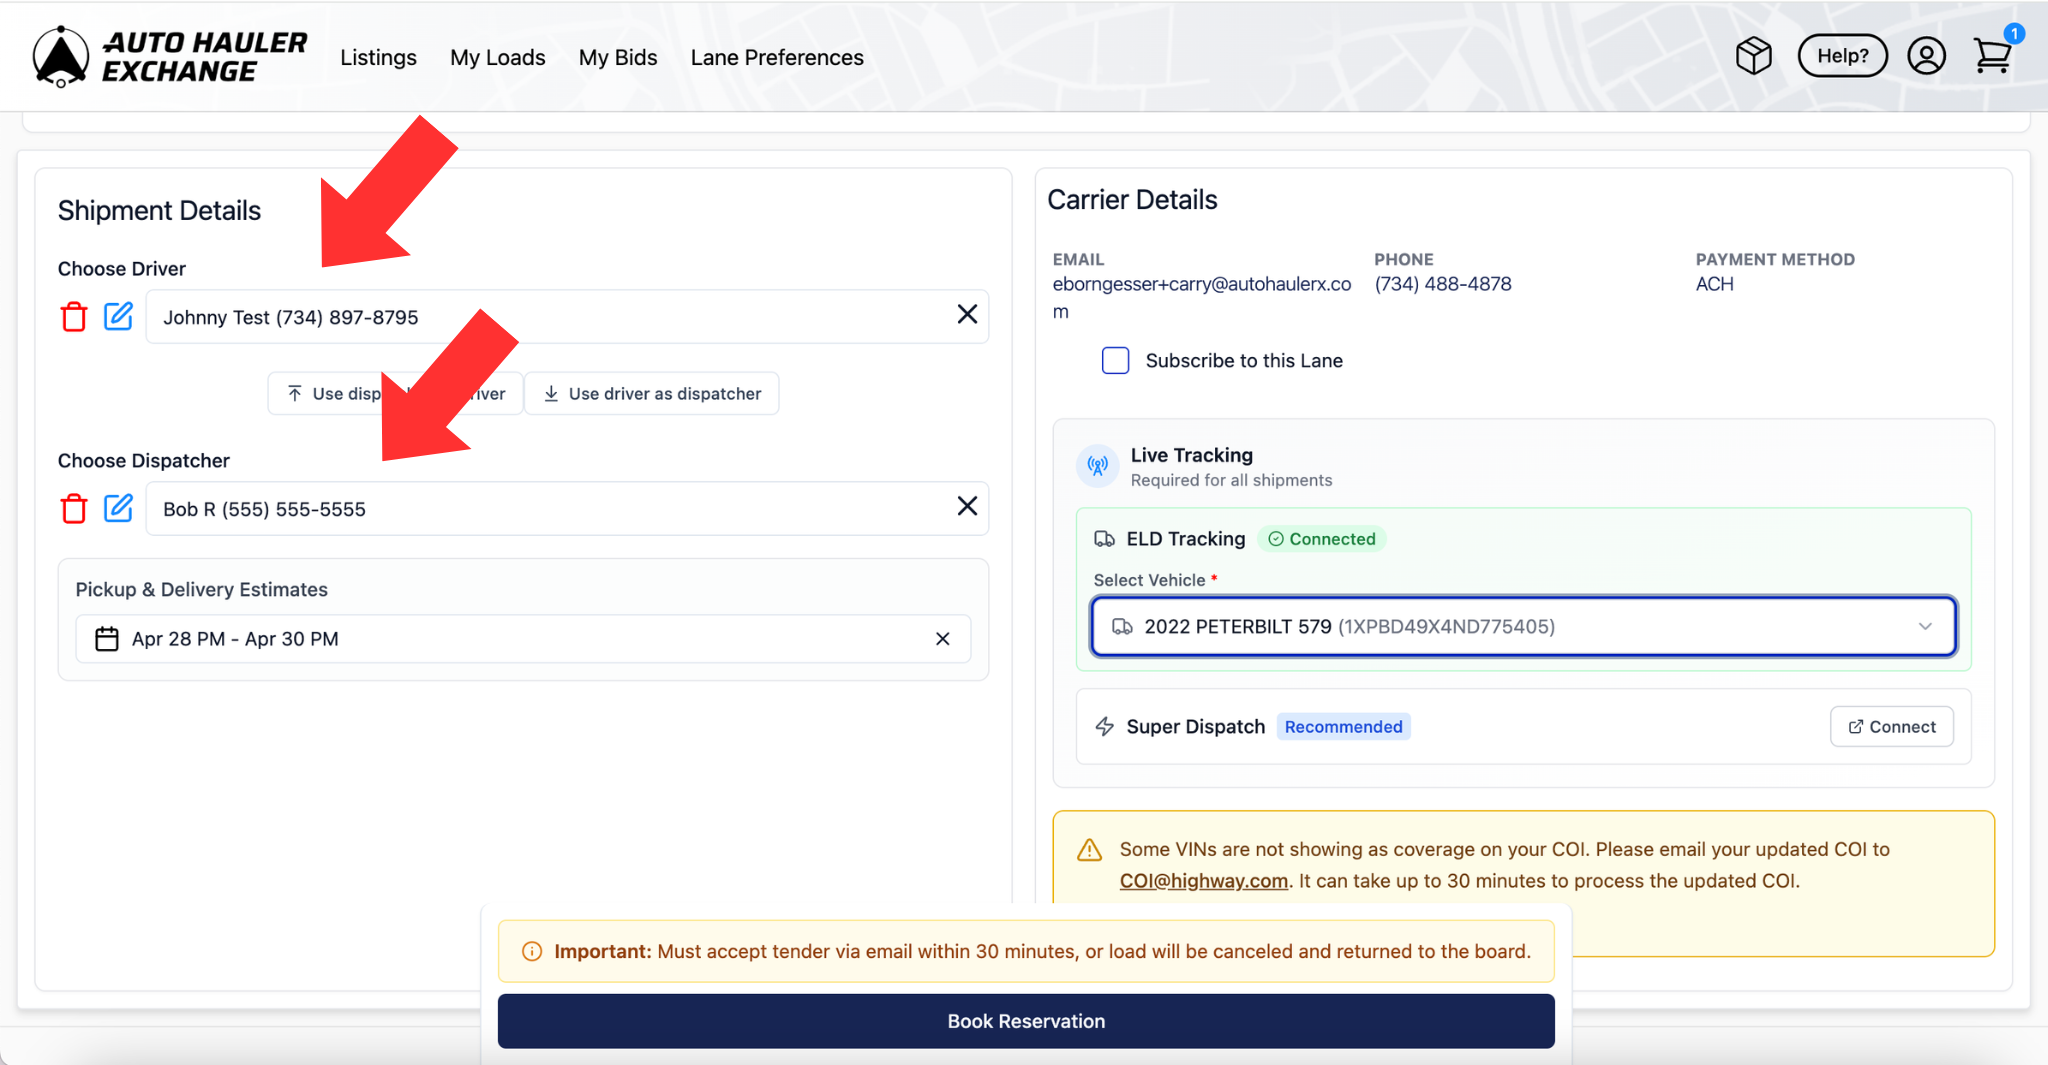The height and width of the screenshot is (1065, 2048).
Task: Open the COI@highway.com email link
Action: tap(1203, 881)
